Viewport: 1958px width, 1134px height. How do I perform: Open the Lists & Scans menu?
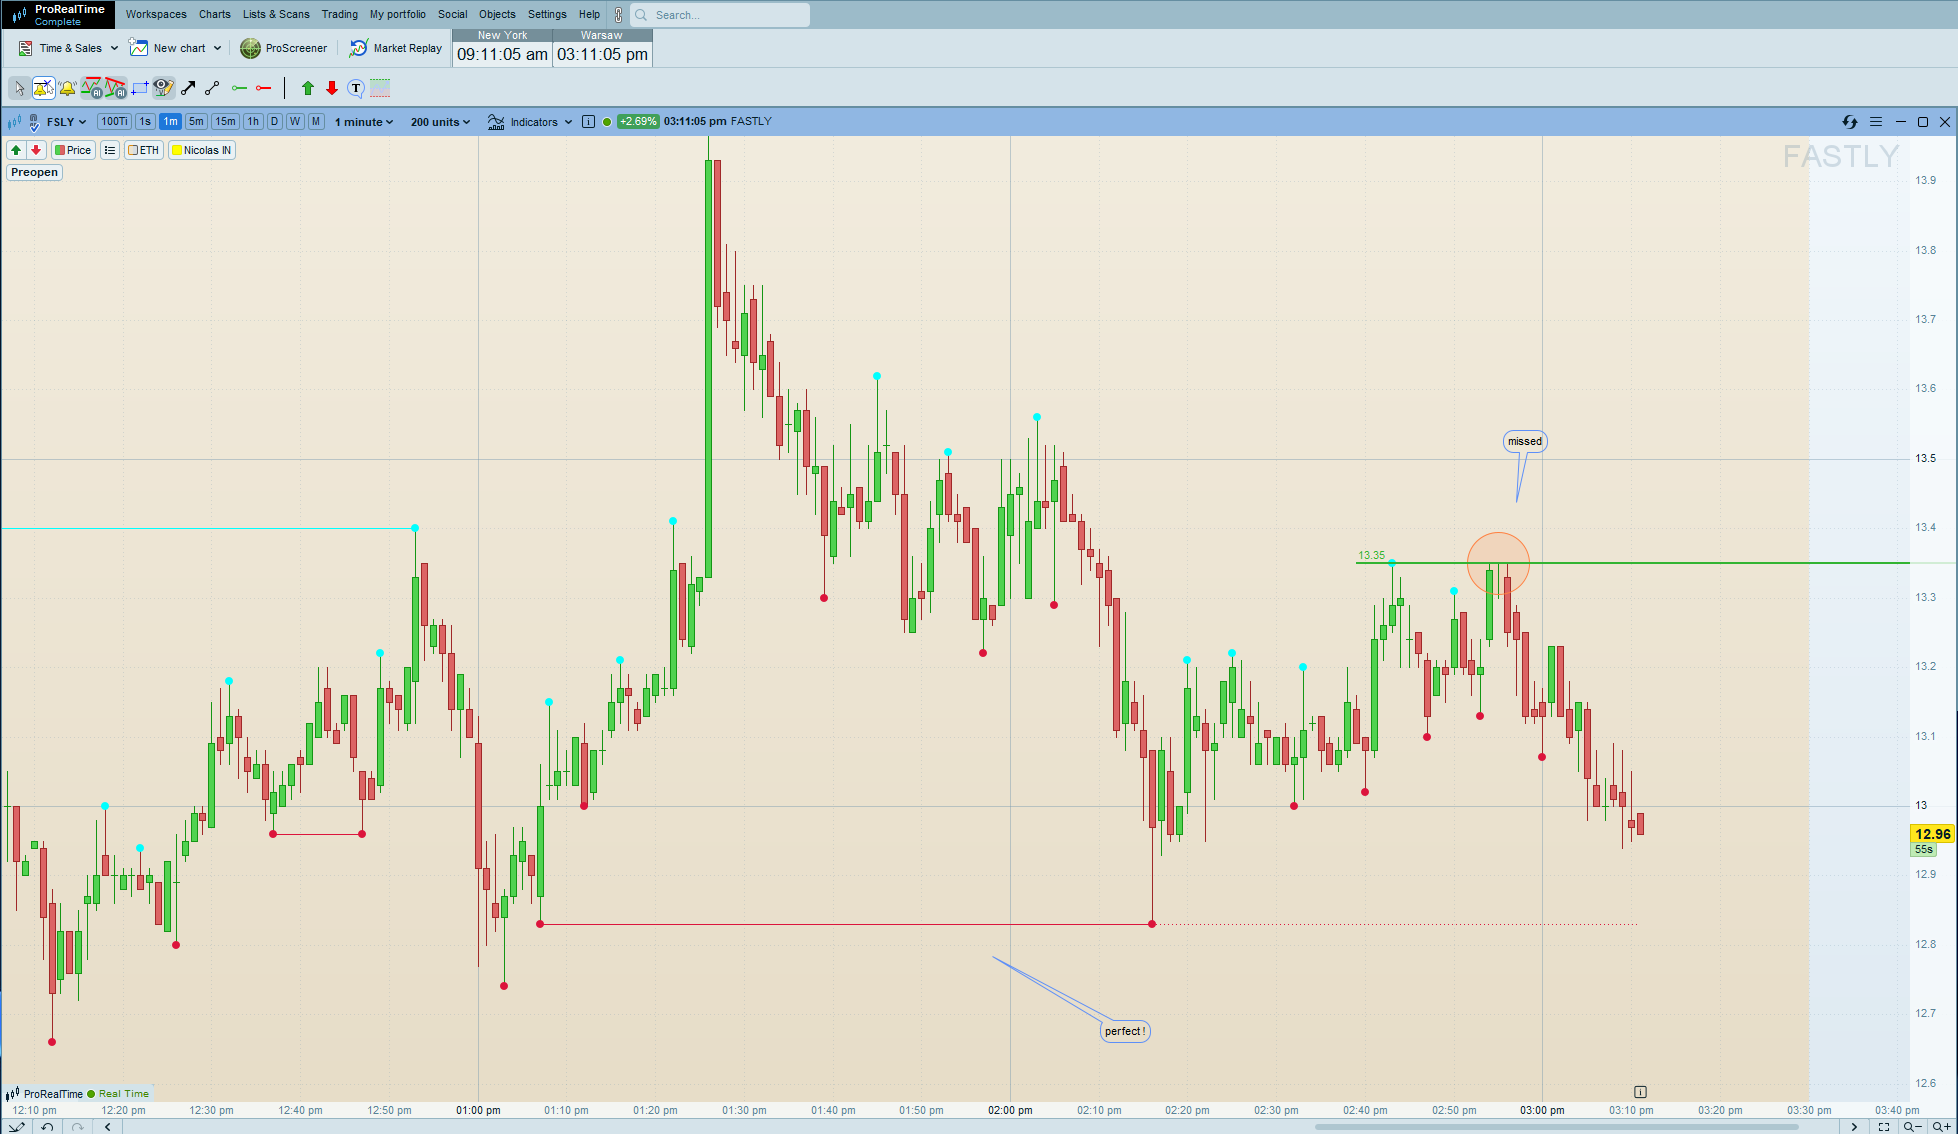pos(276,14)
